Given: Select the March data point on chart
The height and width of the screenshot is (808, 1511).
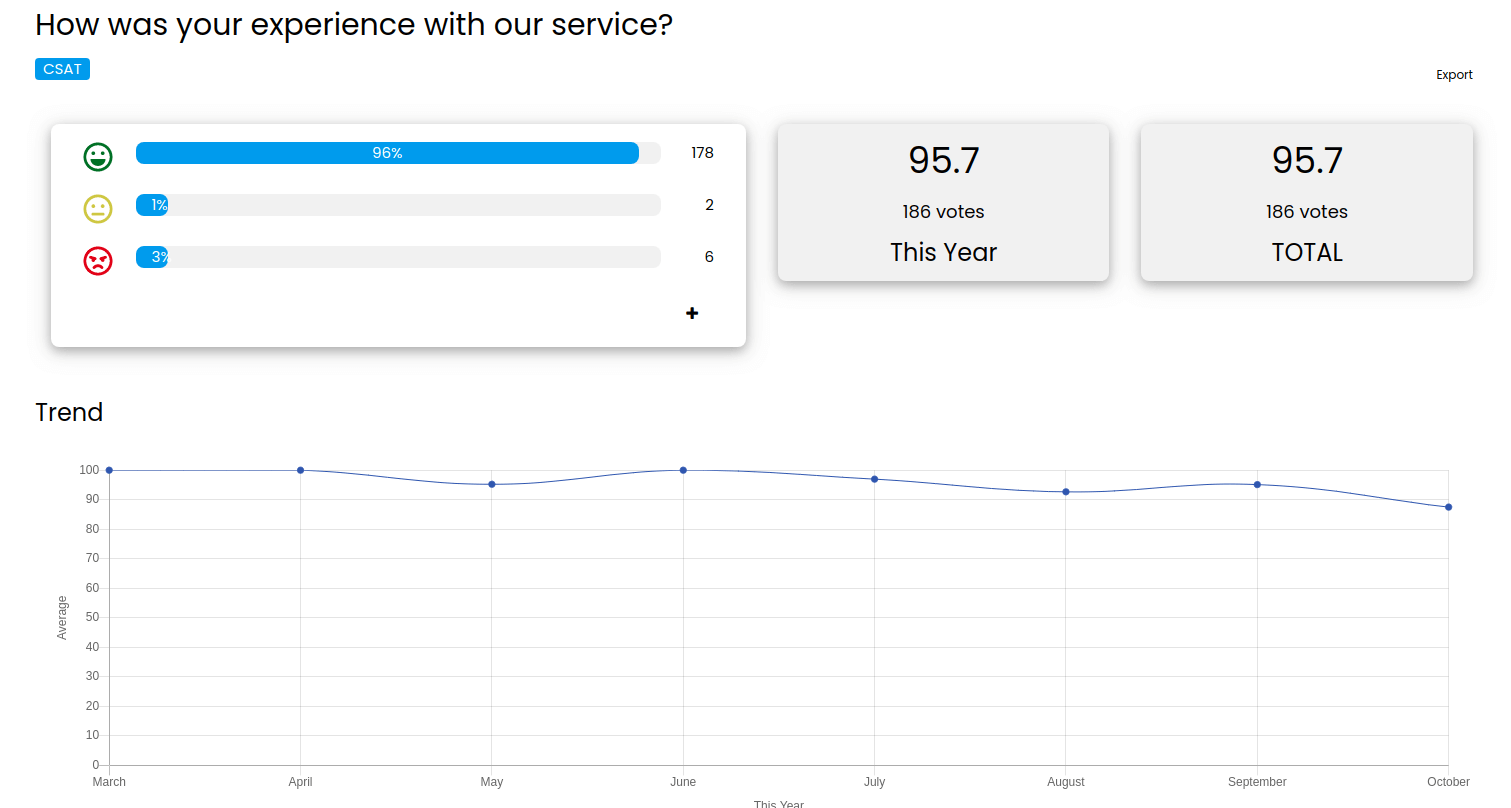Looking at the screenshot, I should [x=109, y=470].
